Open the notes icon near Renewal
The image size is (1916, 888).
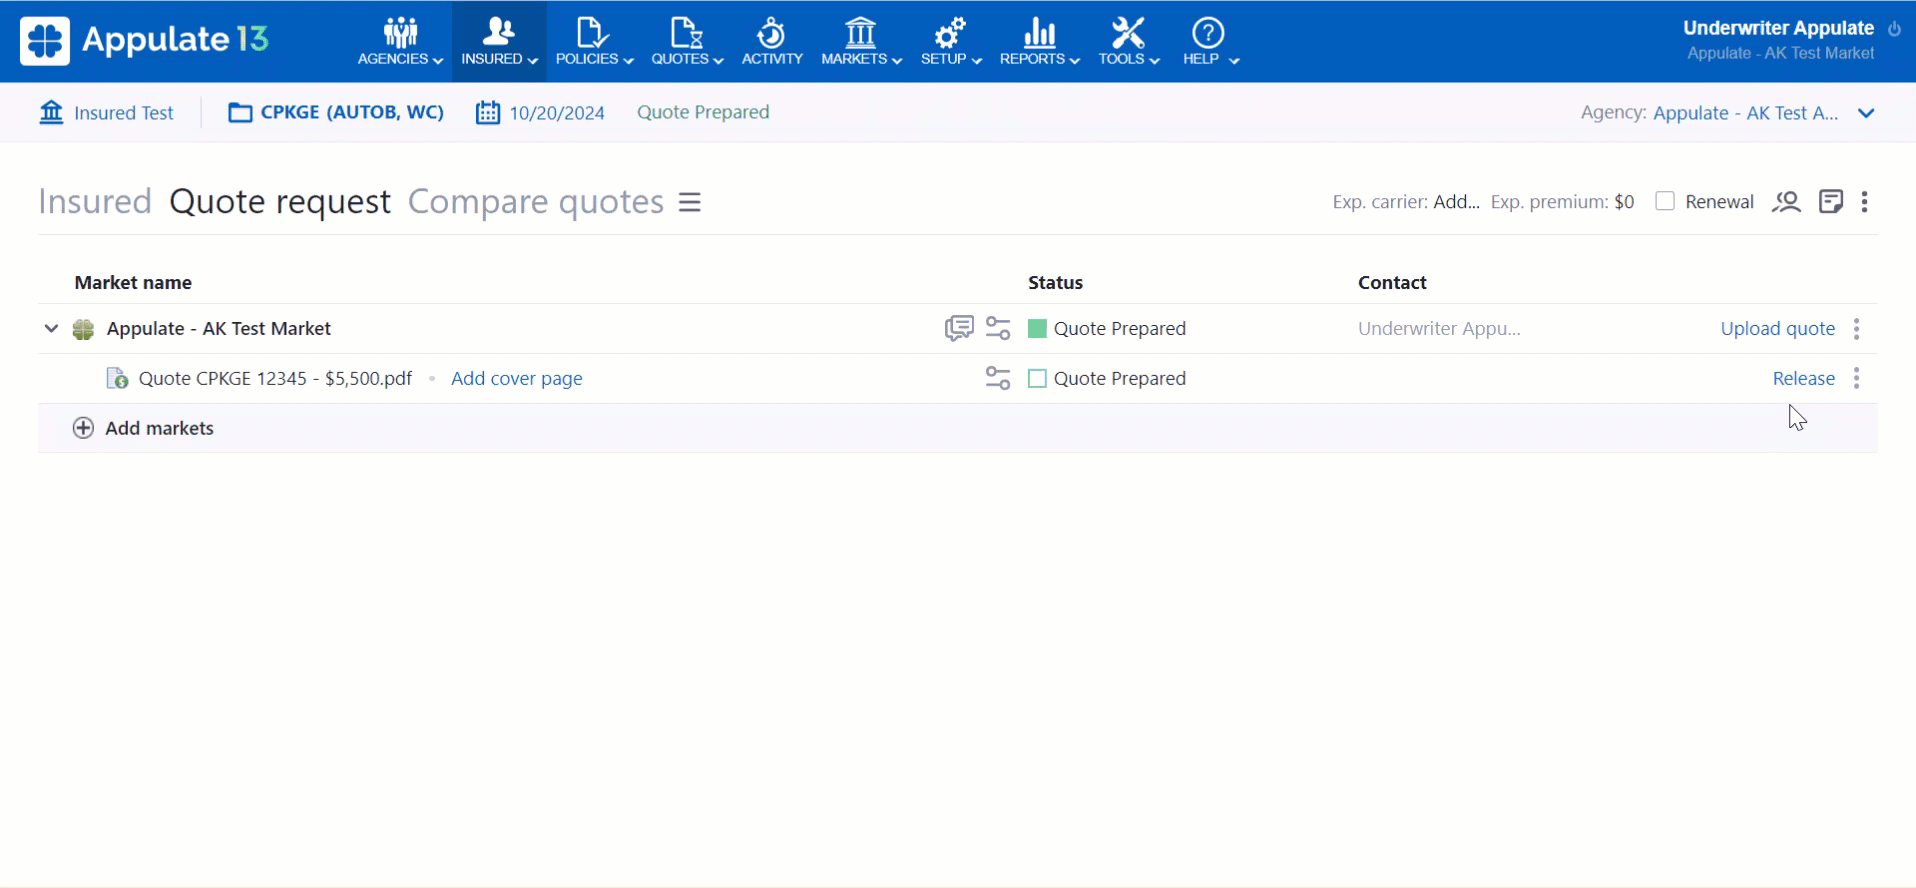(1830, 202)
